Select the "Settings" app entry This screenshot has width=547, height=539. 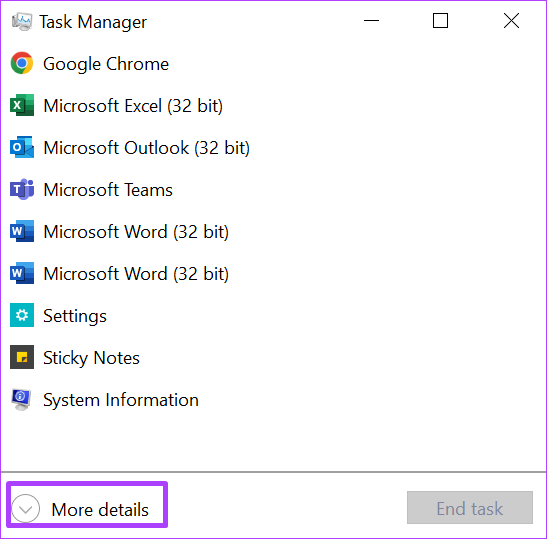coord(75,316)
